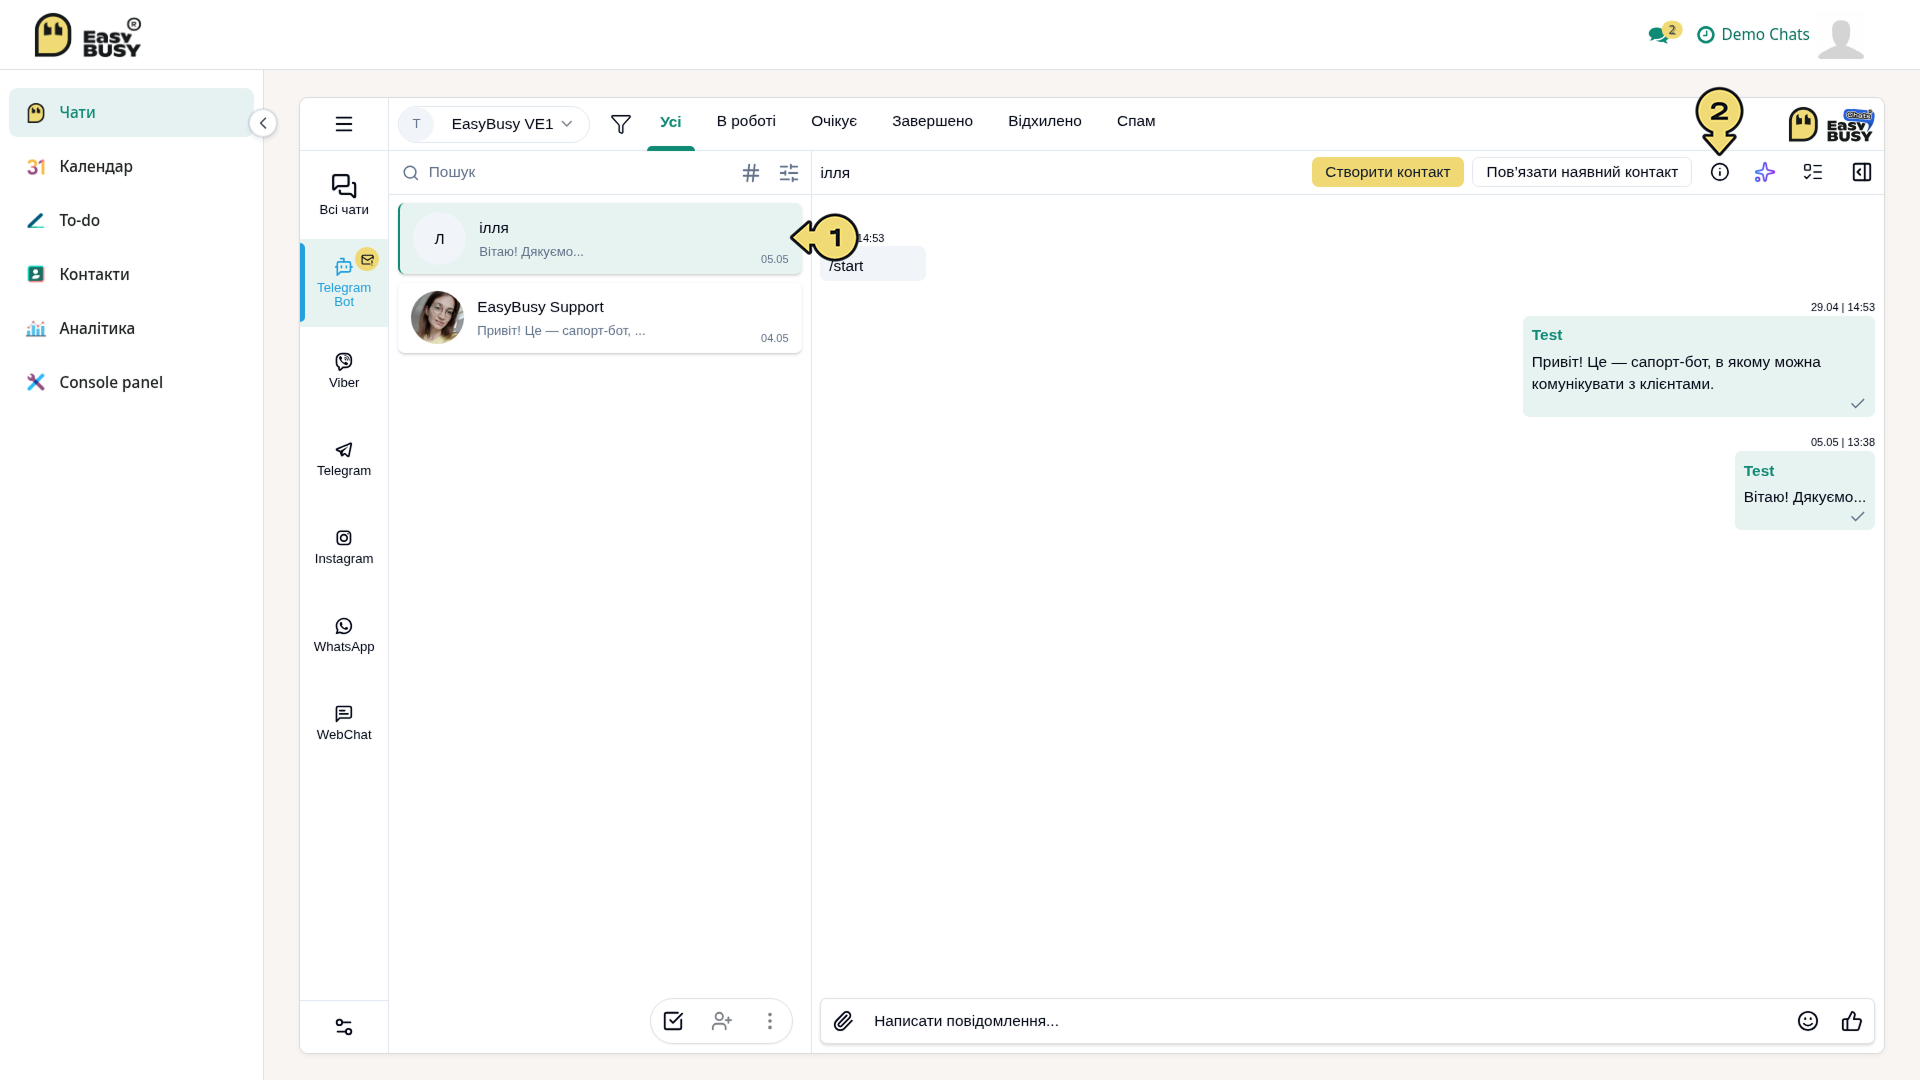
Task: Switch to the Очікує tab
Action: [834, 122]
